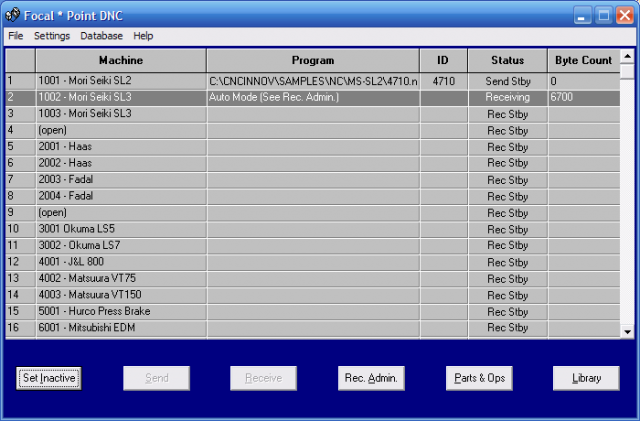Screen dimensions: 640x421
Task: Click the byte count cell showing 0
Action: pos(584,81)
